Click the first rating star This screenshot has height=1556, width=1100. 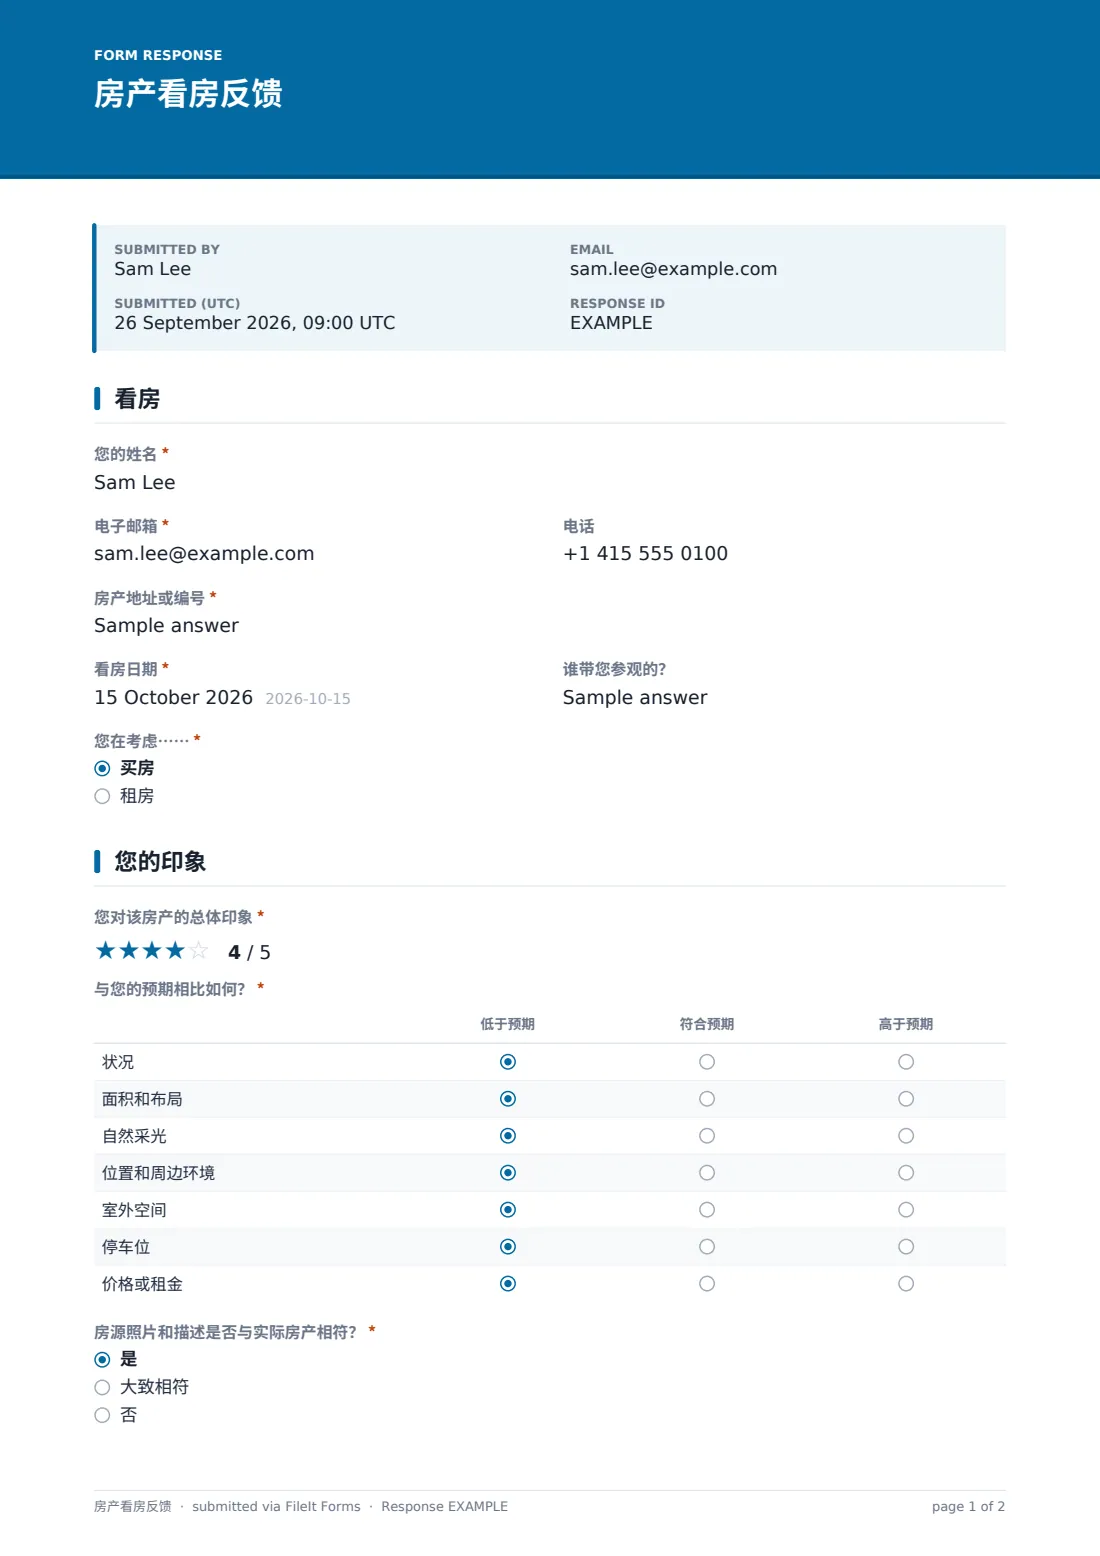click(x=106, y=950)
